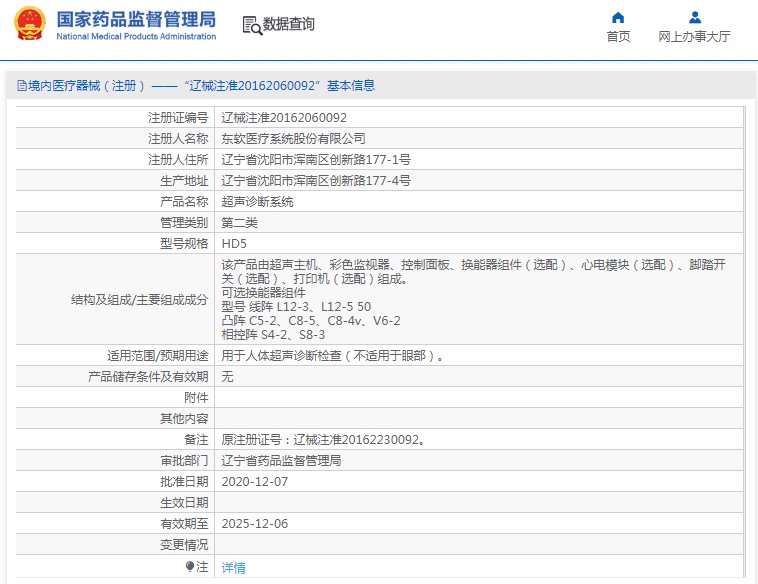
Task: Click the 适用范围/预期用途 label
Action: click(158, 356)
